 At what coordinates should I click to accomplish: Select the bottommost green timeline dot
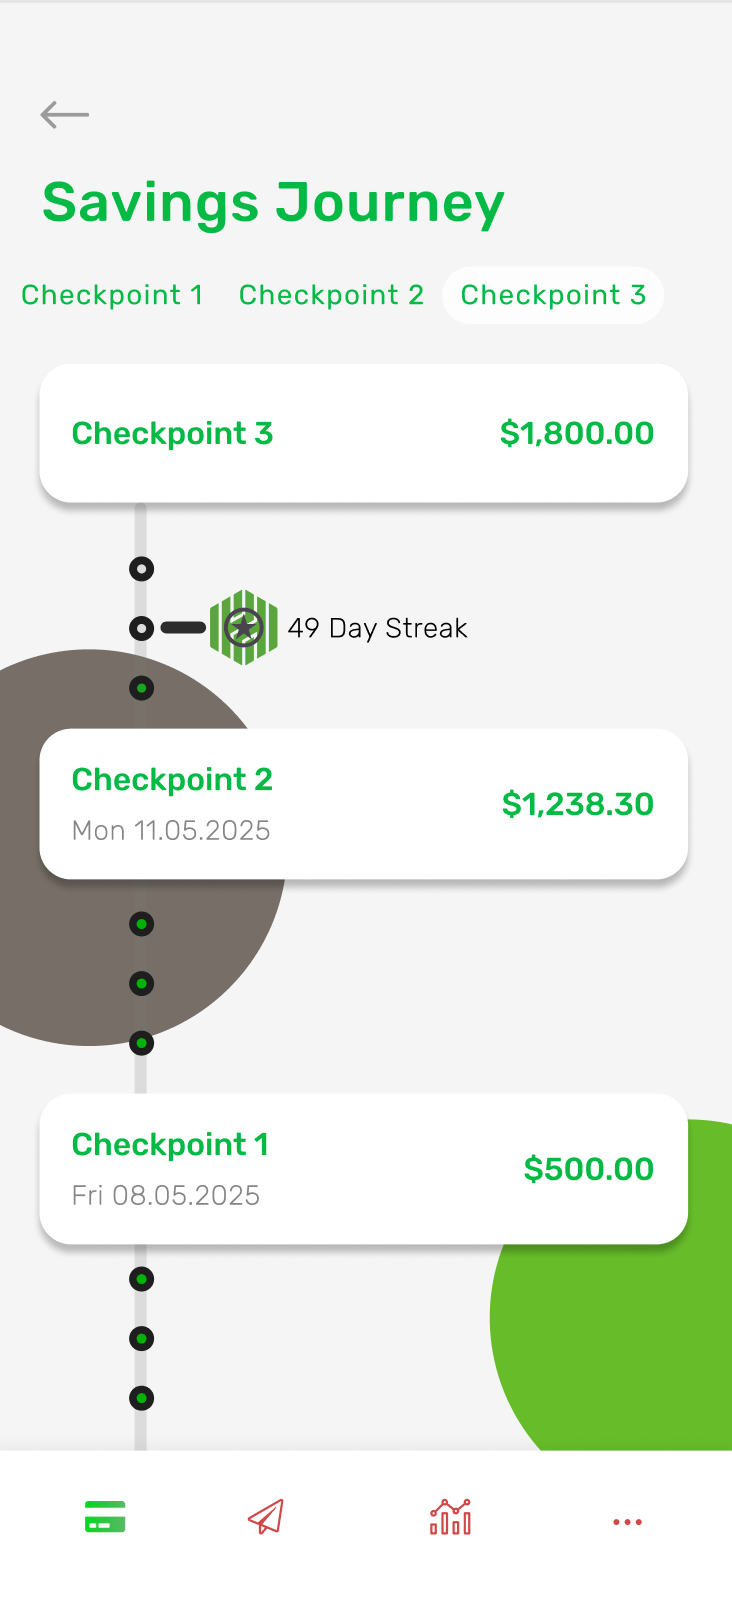coord(142,1398)
